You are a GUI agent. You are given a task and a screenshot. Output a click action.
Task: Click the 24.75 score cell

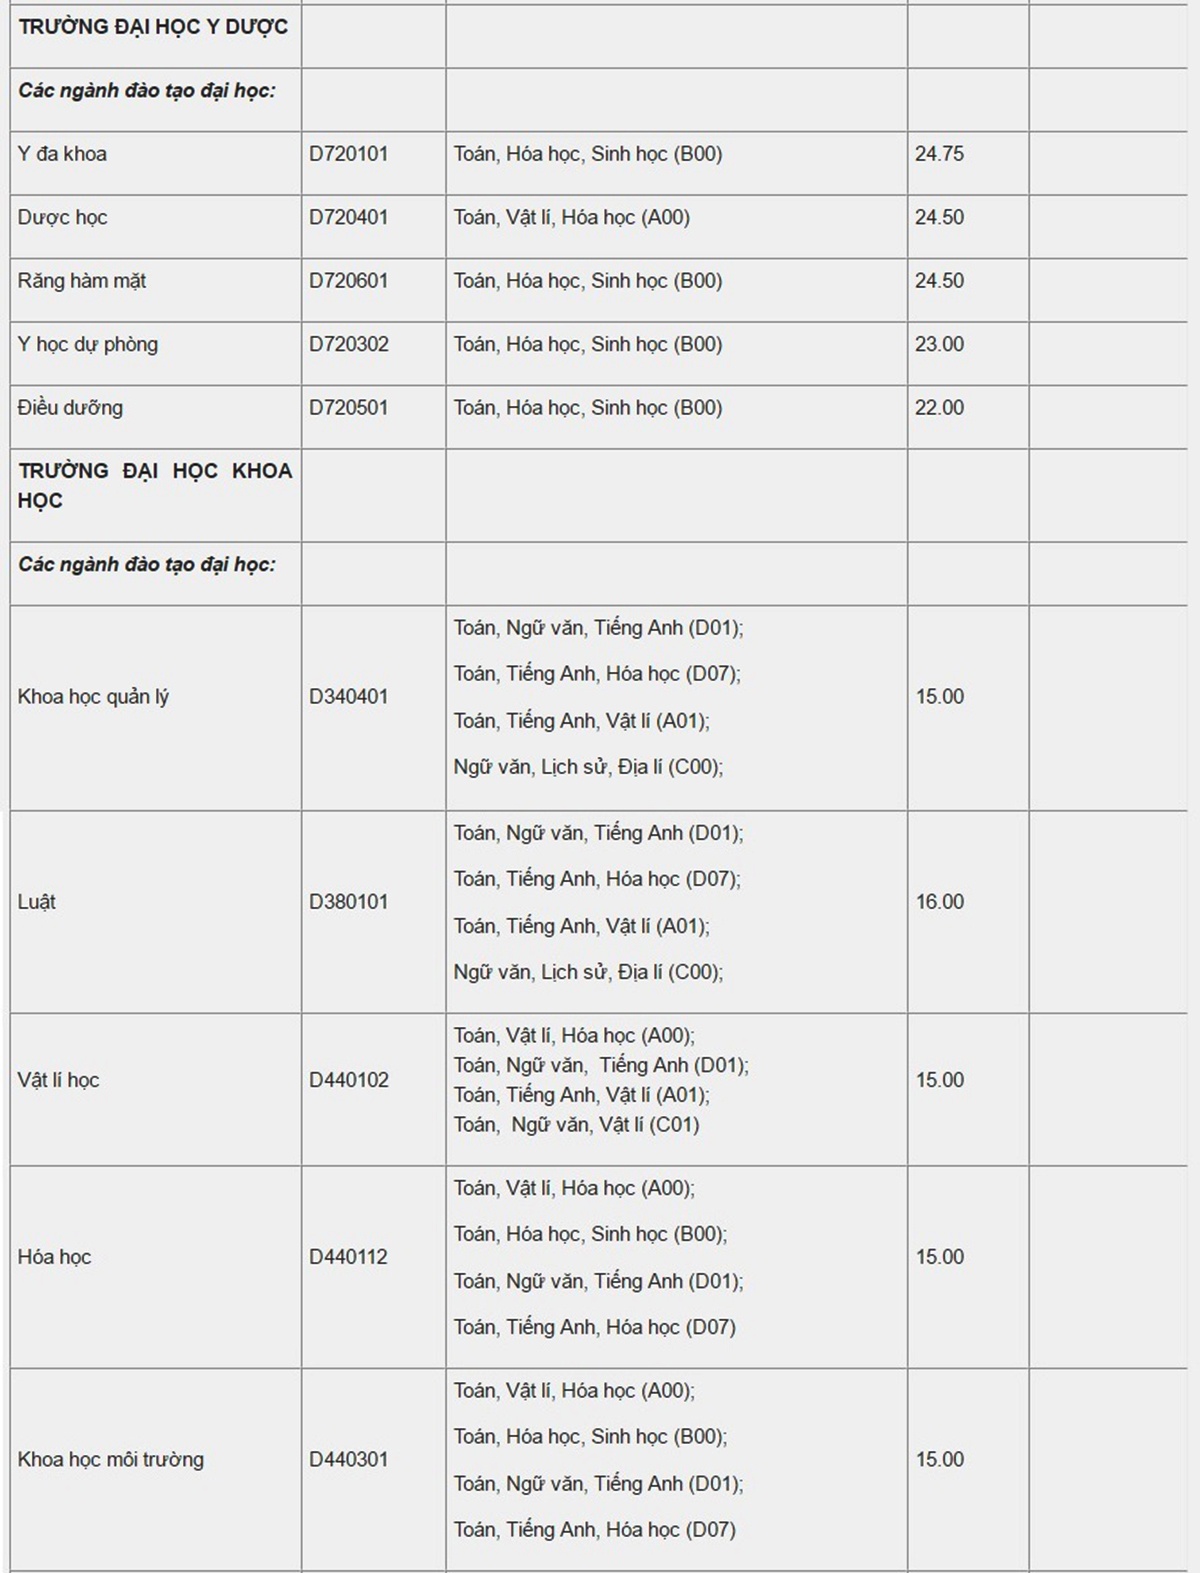tap(939, 154)
